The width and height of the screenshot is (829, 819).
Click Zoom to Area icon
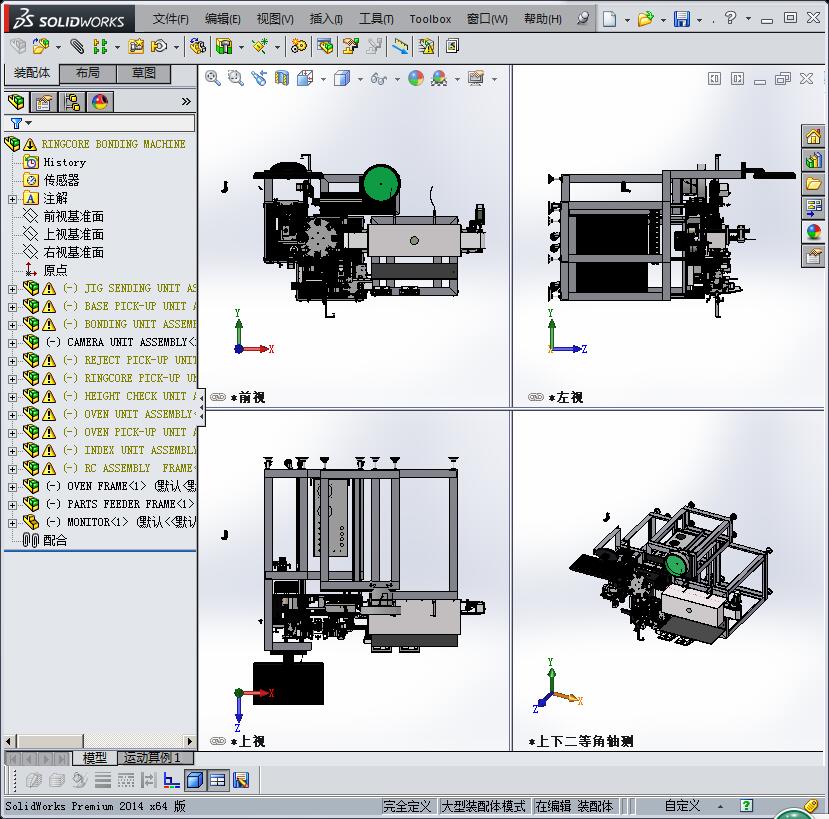235,78
